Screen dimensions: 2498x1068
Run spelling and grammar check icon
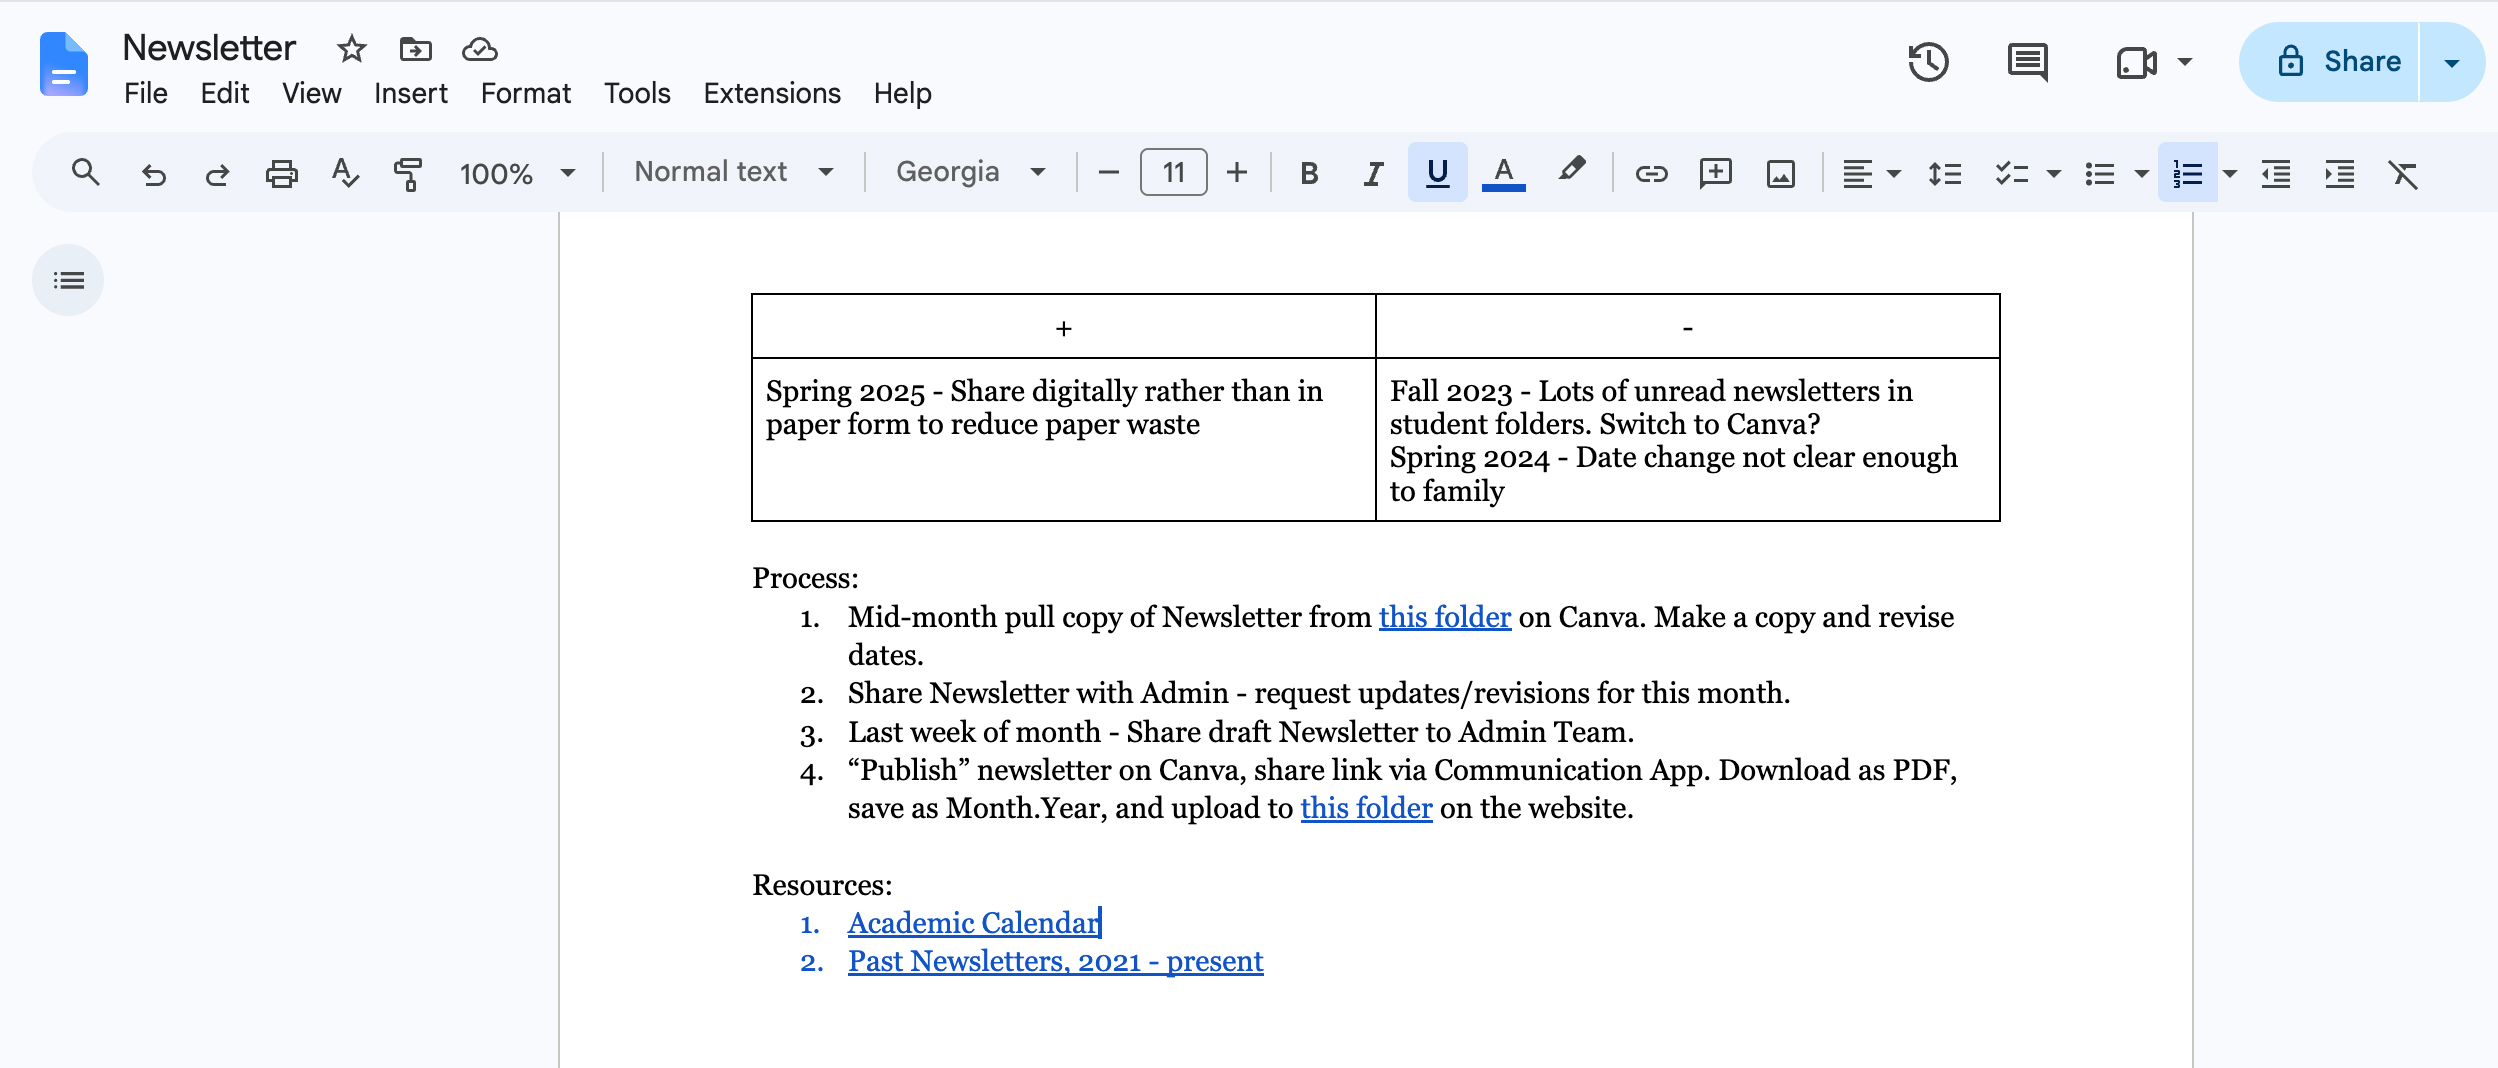click(345, 173)
